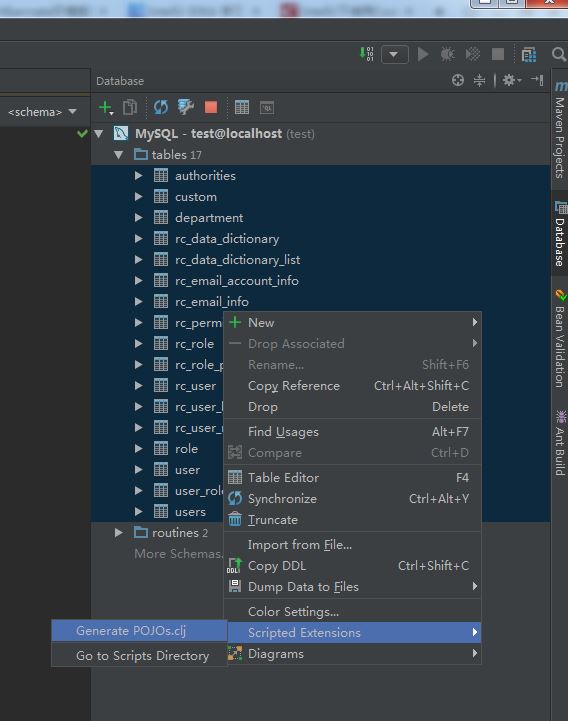
Task: Click the search magnifier in top toolbar
Action: (558, 55)
